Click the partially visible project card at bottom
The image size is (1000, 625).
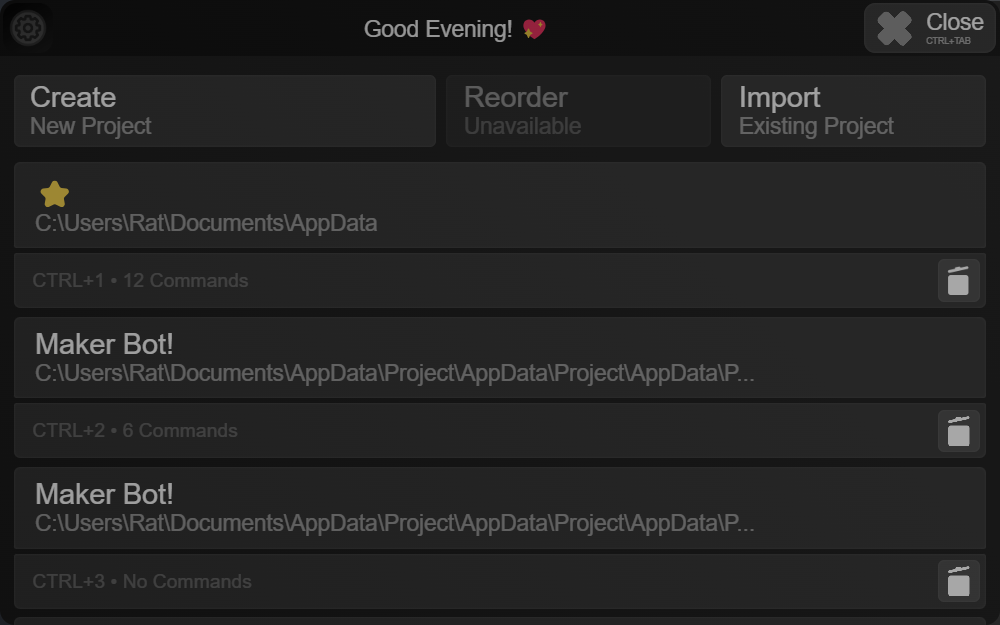pos(500,621)
